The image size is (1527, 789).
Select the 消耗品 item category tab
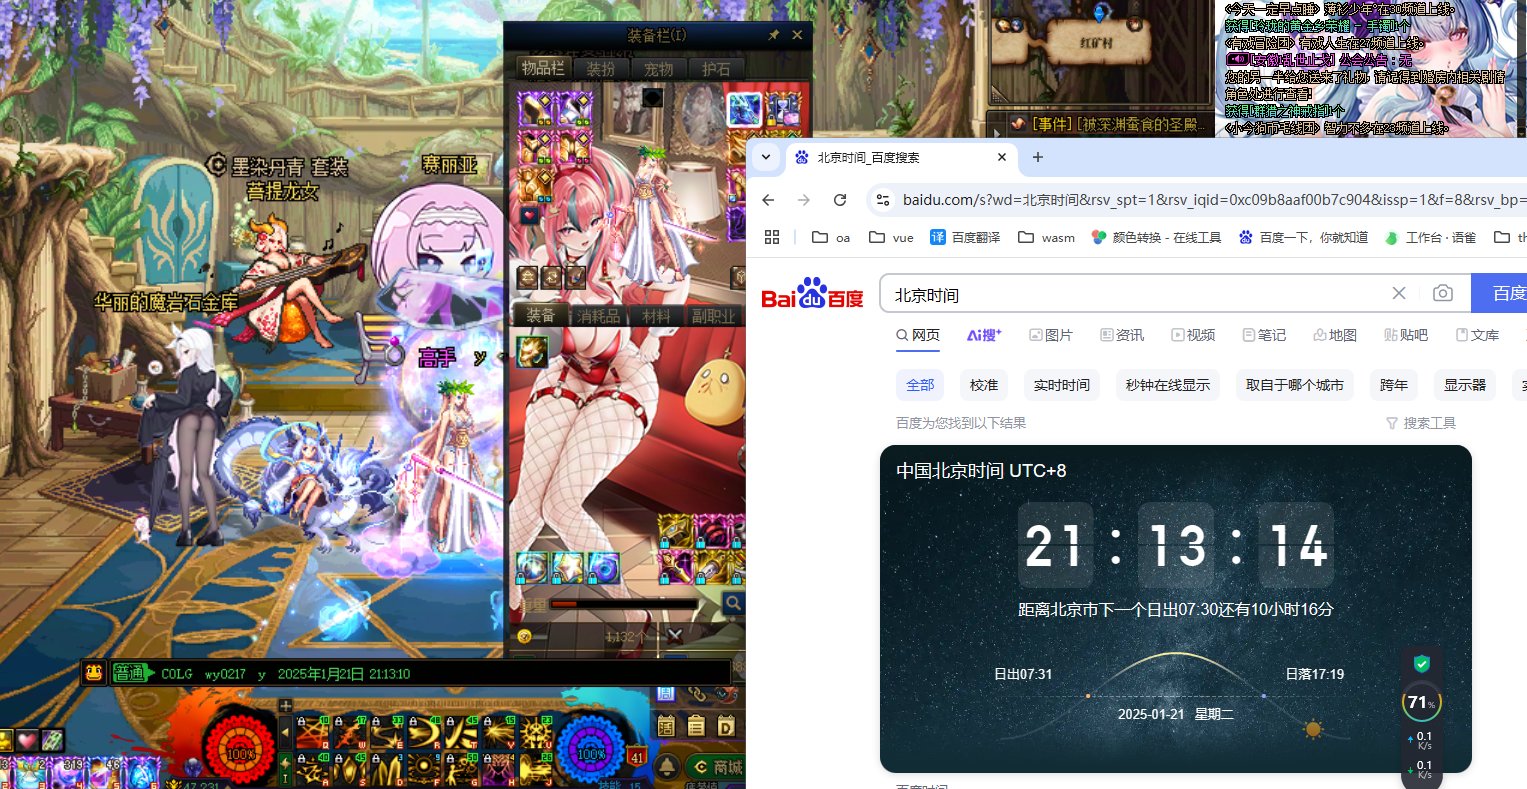(599, 316)
